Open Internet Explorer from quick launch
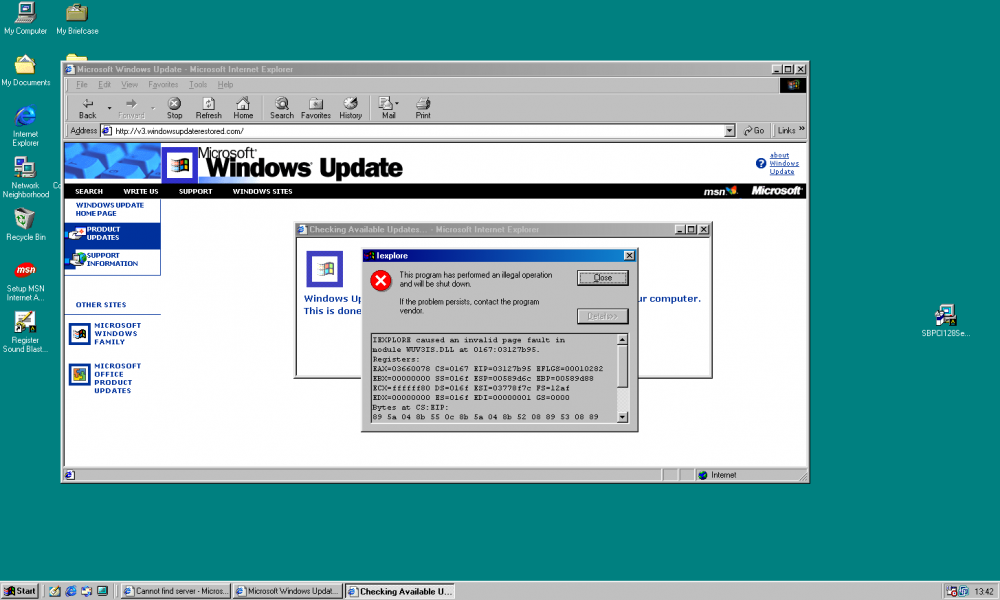Image resolution: width=1000 pixels, height=600 pixels. 69,590
